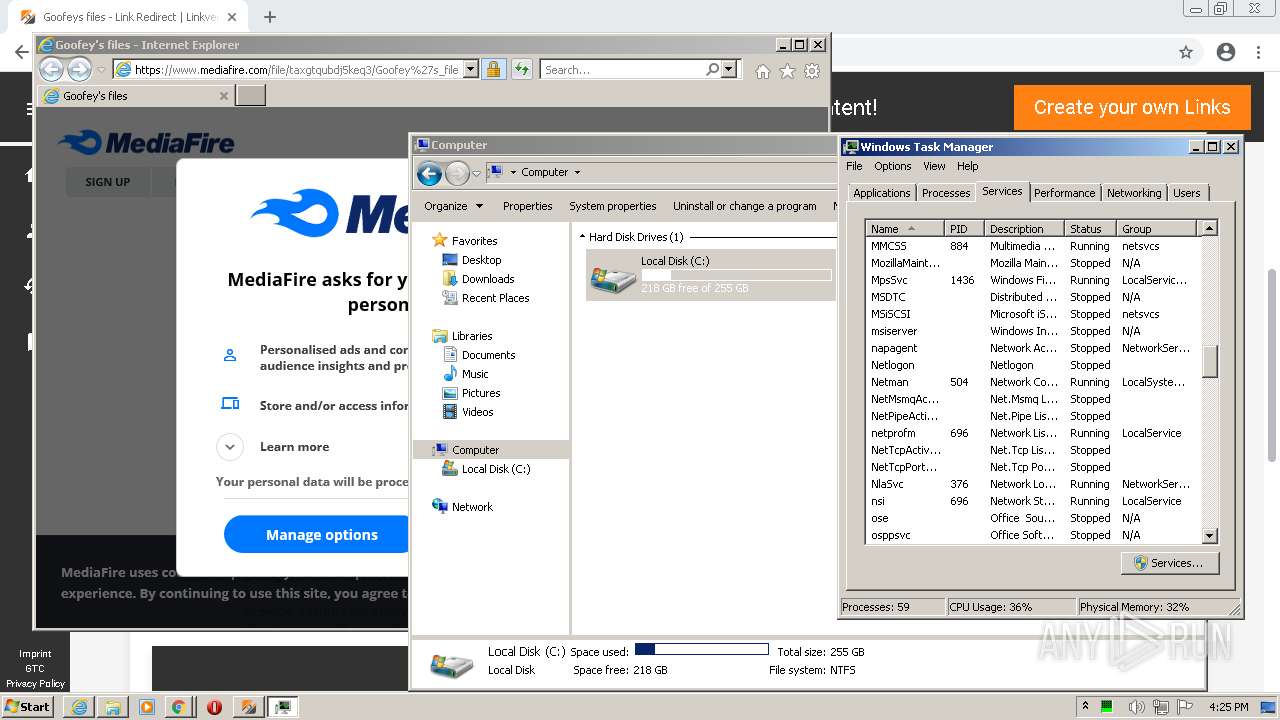This screenshot has width=1280, height=720.
Task: Click in the IE search box
Action: (x=622, y=70)
